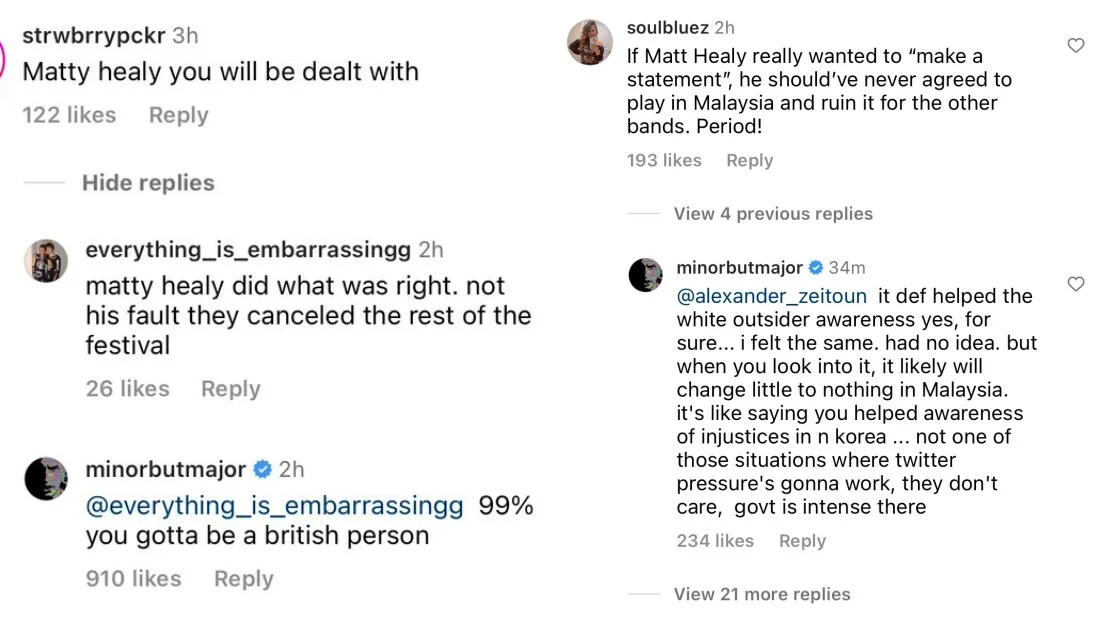The height and width of the screenshot is (620, 1100).
Task: Click minorbutmajor's avatar beside the British person reply
Action: click(x=46, y=479)
